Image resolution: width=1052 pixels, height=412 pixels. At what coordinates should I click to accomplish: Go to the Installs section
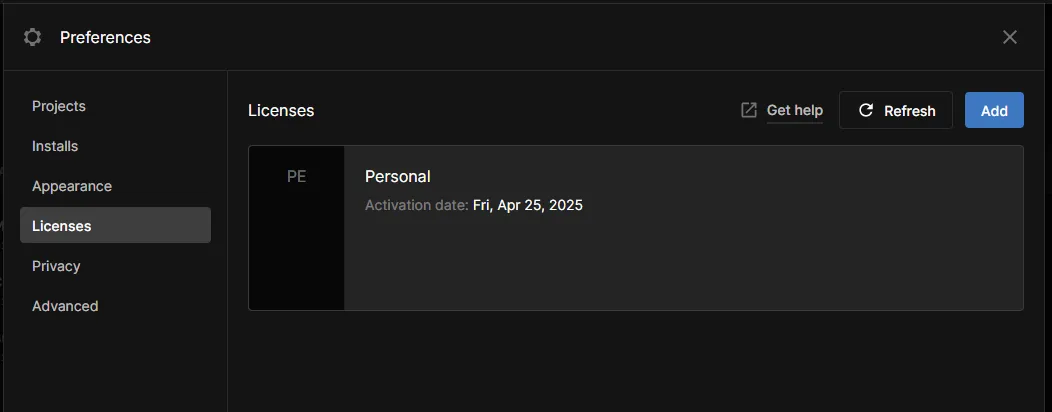55,146
